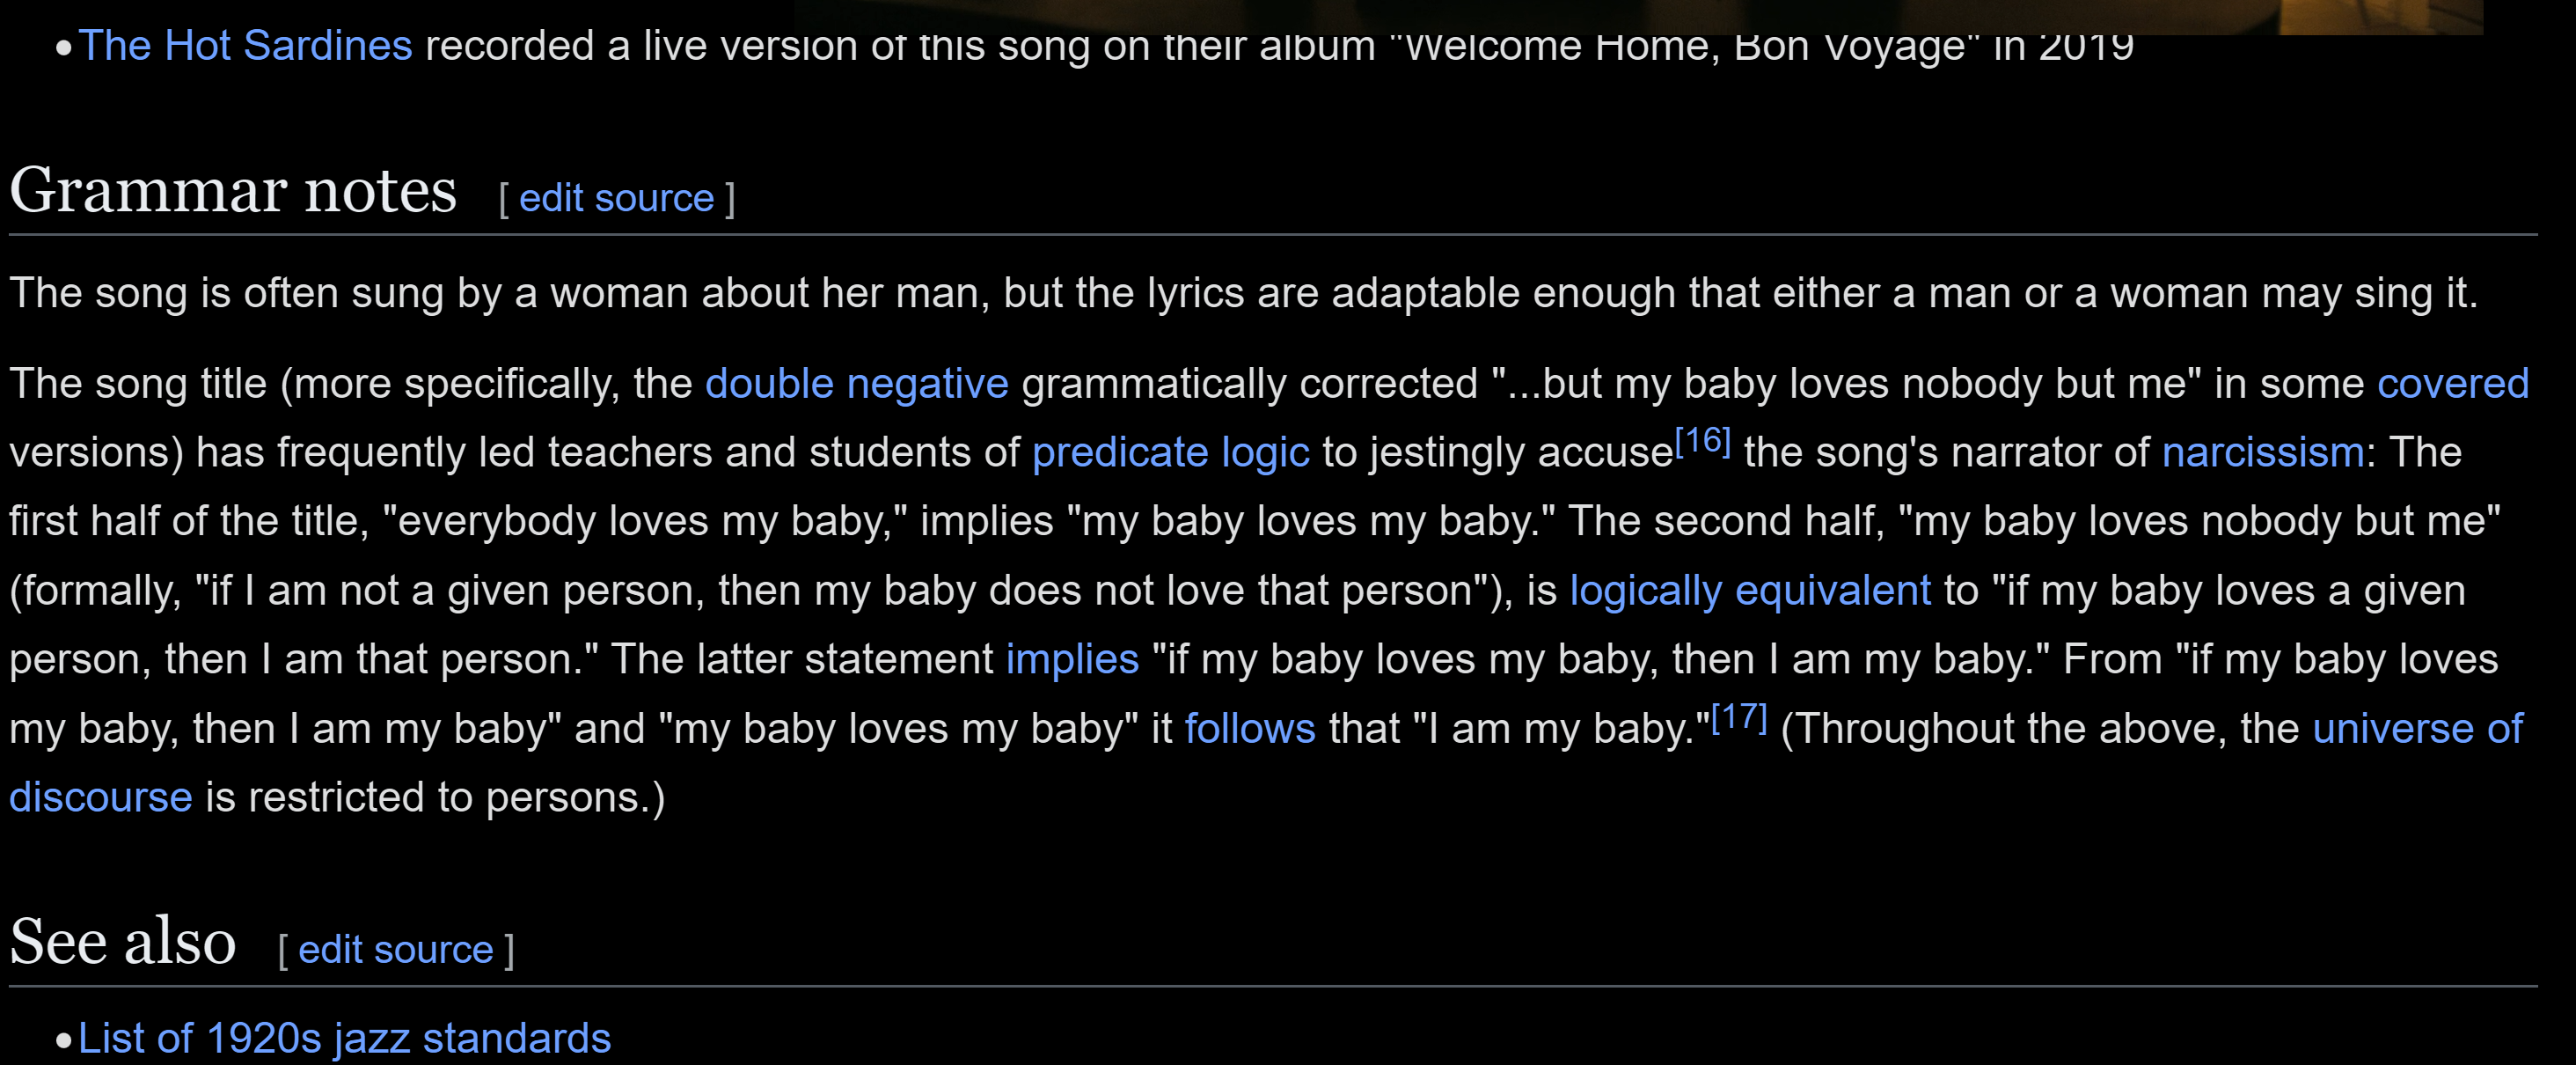Screen dimensions: 2576x1065
Task: Jump to citation reference 17
Action: (1739, 717)
